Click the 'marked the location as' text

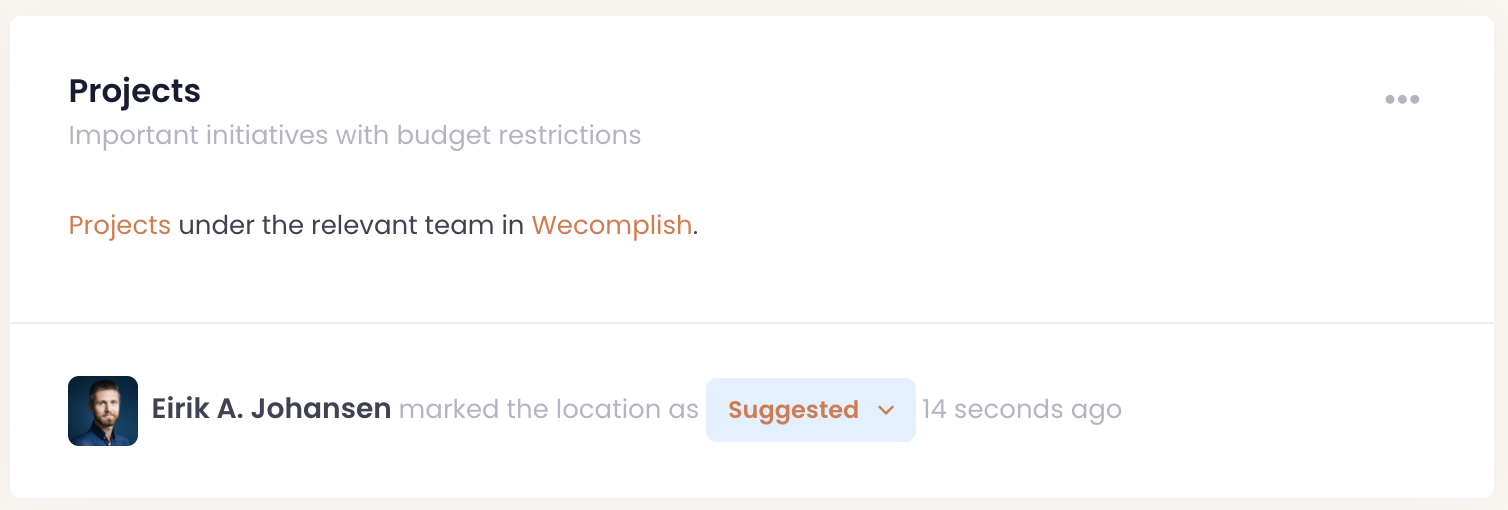click(x=548, y=410)
